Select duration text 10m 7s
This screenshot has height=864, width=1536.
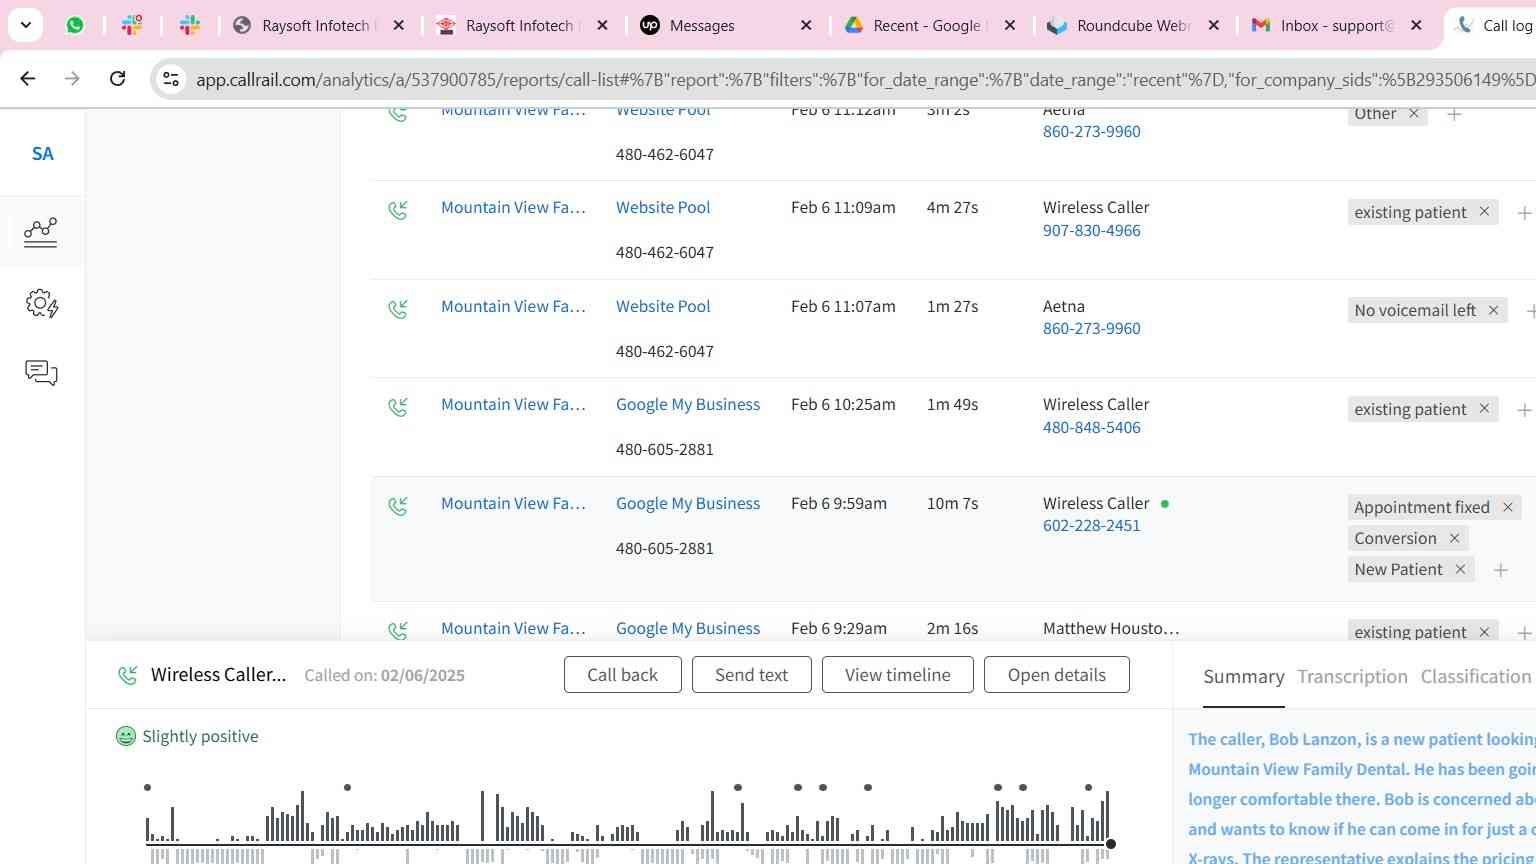(x=952, y=503)
